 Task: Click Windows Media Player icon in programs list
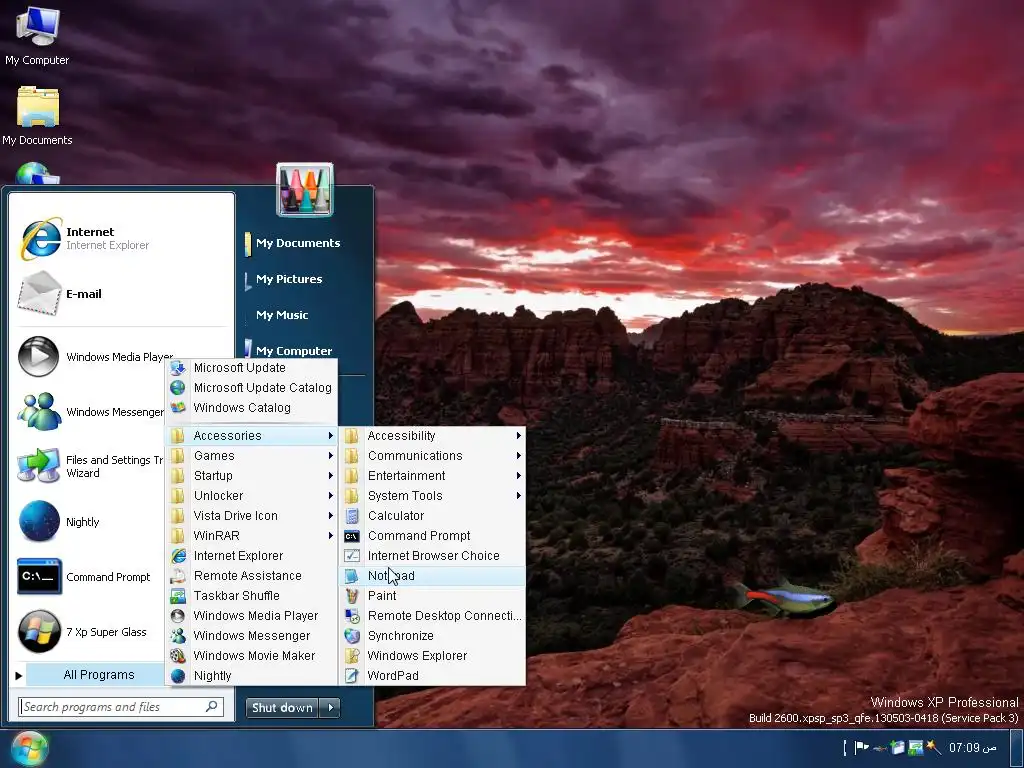pos(178,616)
